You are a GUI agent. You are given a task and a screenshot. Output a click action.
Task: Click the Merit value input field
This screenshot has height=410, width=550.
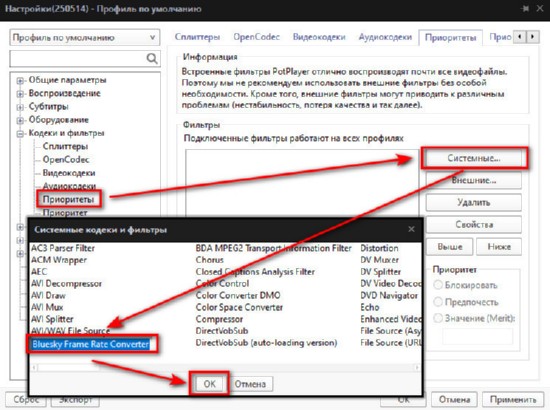point(477,337)
